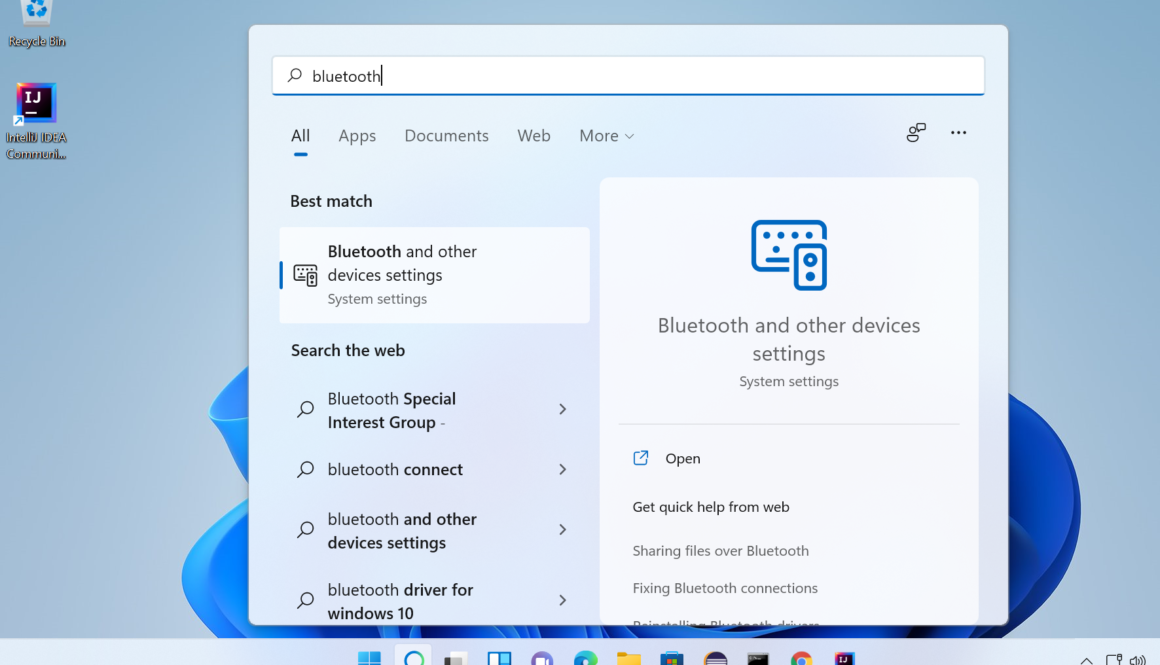Viewport: 1160px width, 665px height.
Task: Expand the Bluetooth Special Interest Group suggestion arrow
Action: 562,409
